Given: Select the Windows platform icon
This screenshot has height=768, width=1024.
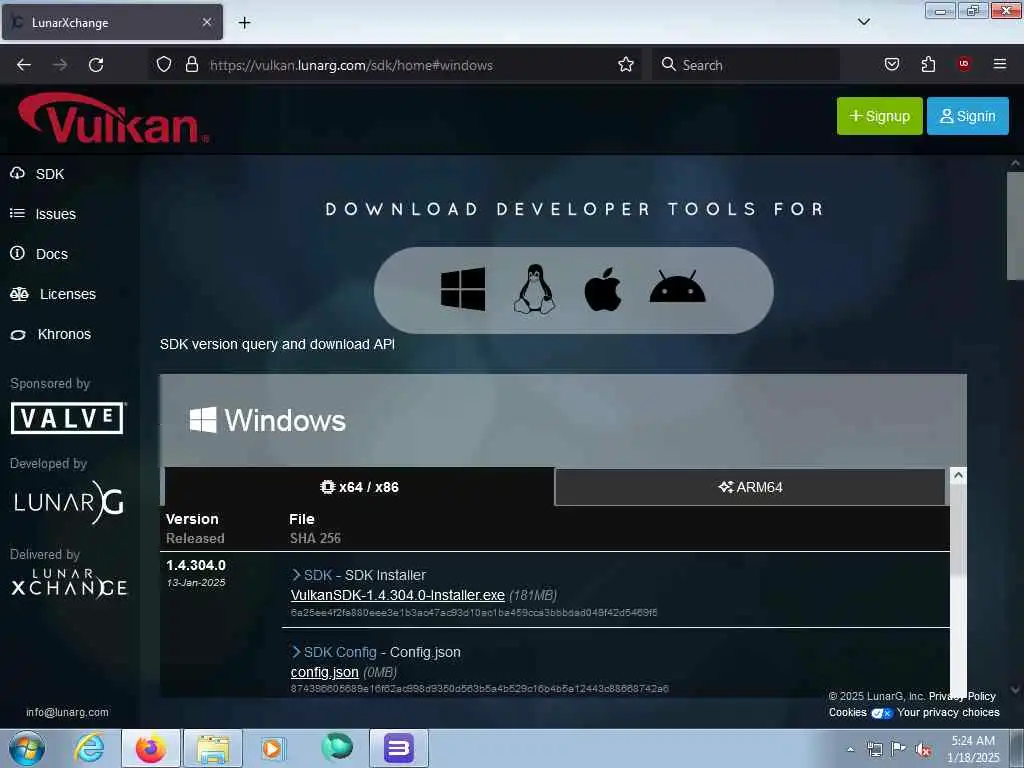Looking at the screenshot, I should 462,289.
